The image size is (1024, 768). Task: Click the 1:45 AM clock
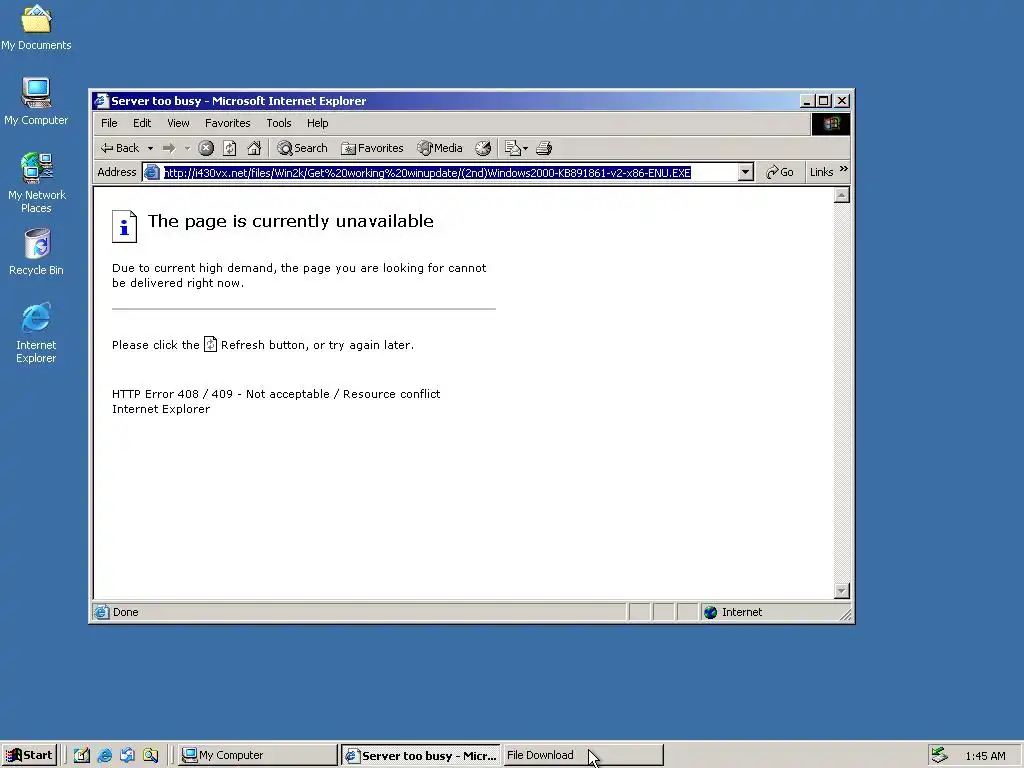985,756
